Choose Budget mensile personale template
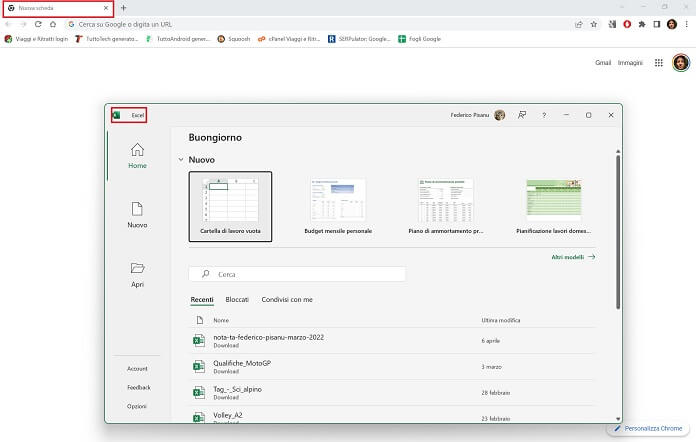 (x=338, y=207)
